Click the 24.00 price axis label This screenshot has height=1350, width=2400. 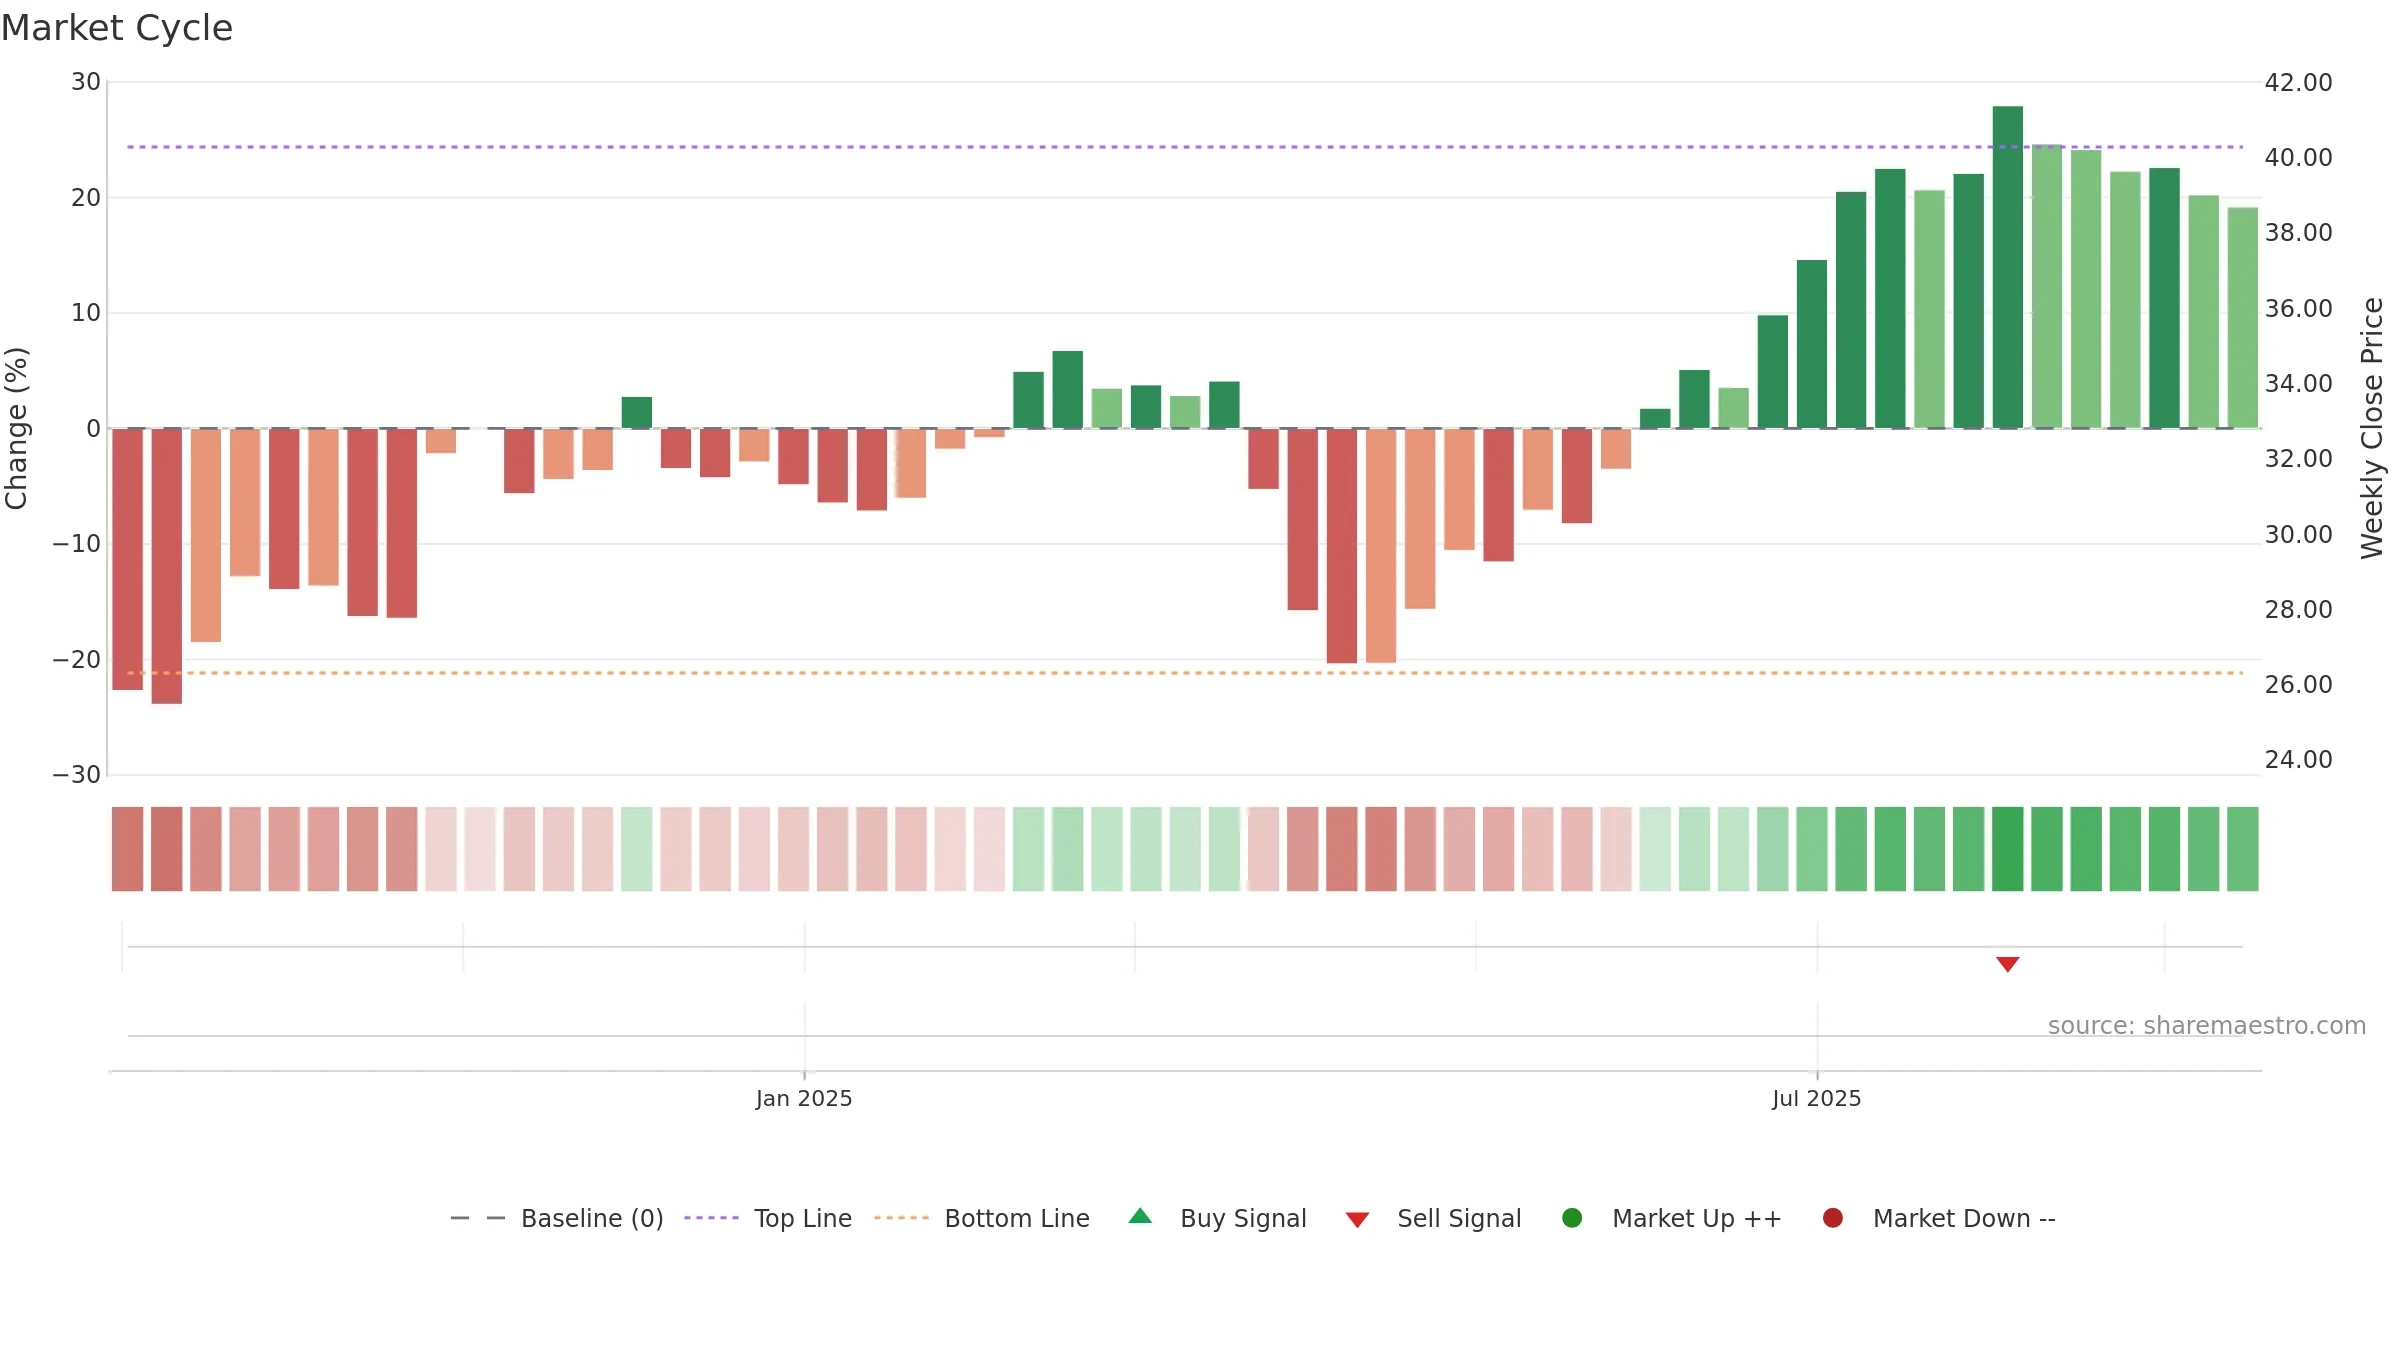click(2298, 759)
